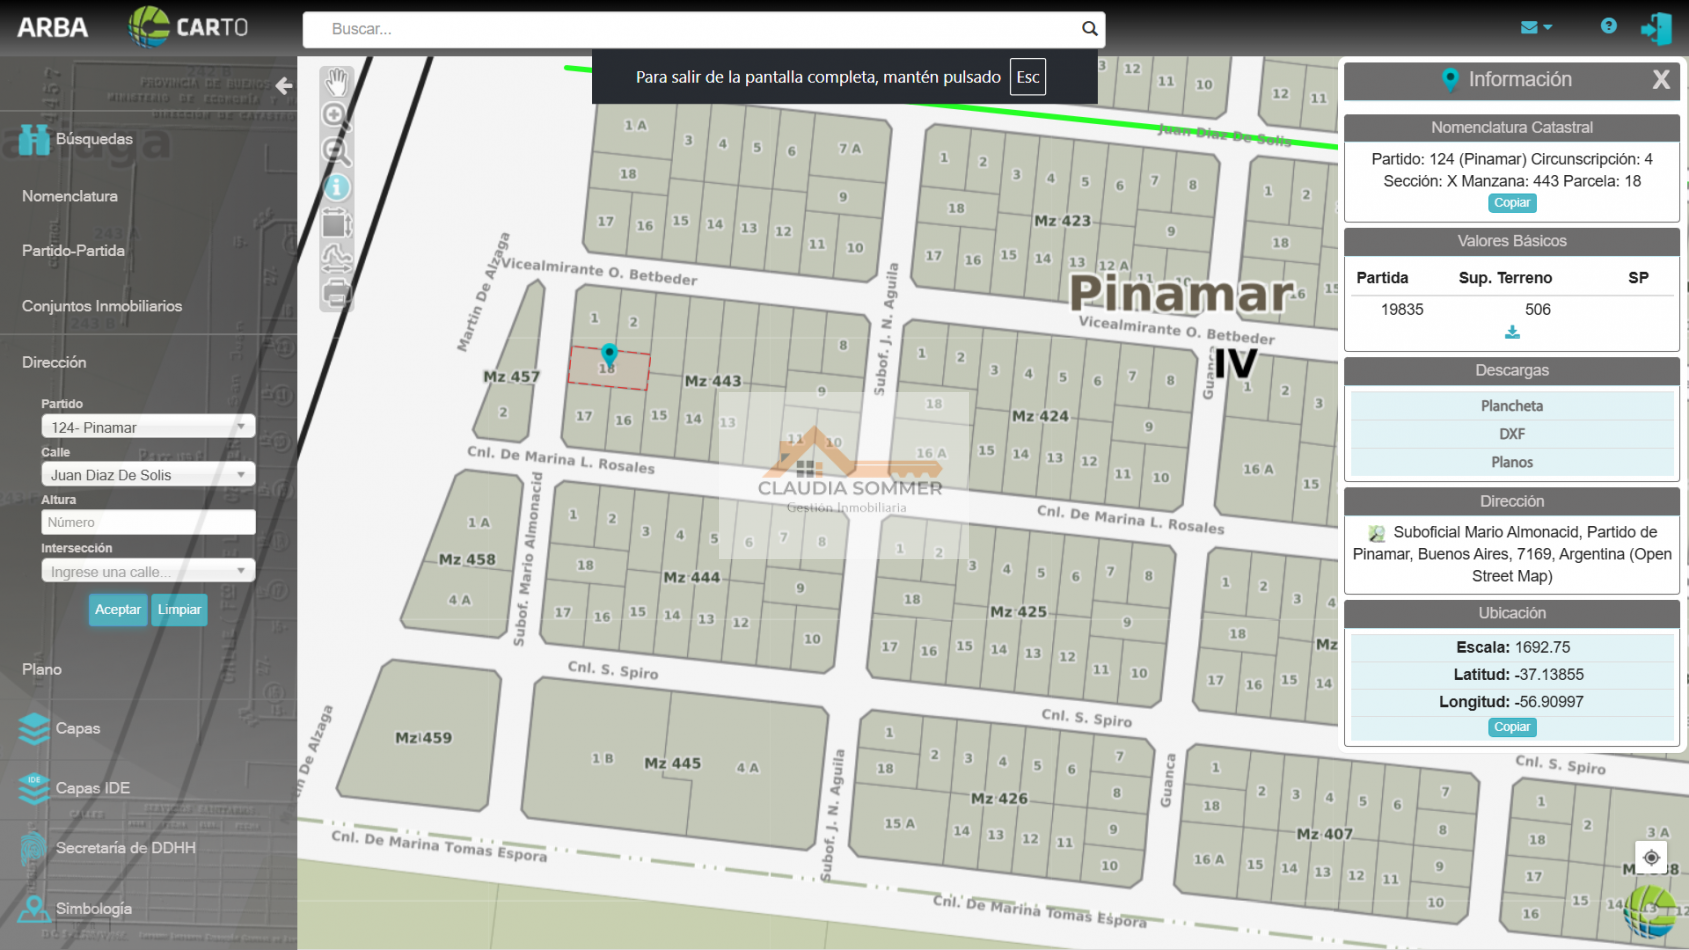The height and width of the screenshot is (950, 1689).
Task: Select Conjuntos Inmobiliarios in the sidebar
Action: coord(102,306)
